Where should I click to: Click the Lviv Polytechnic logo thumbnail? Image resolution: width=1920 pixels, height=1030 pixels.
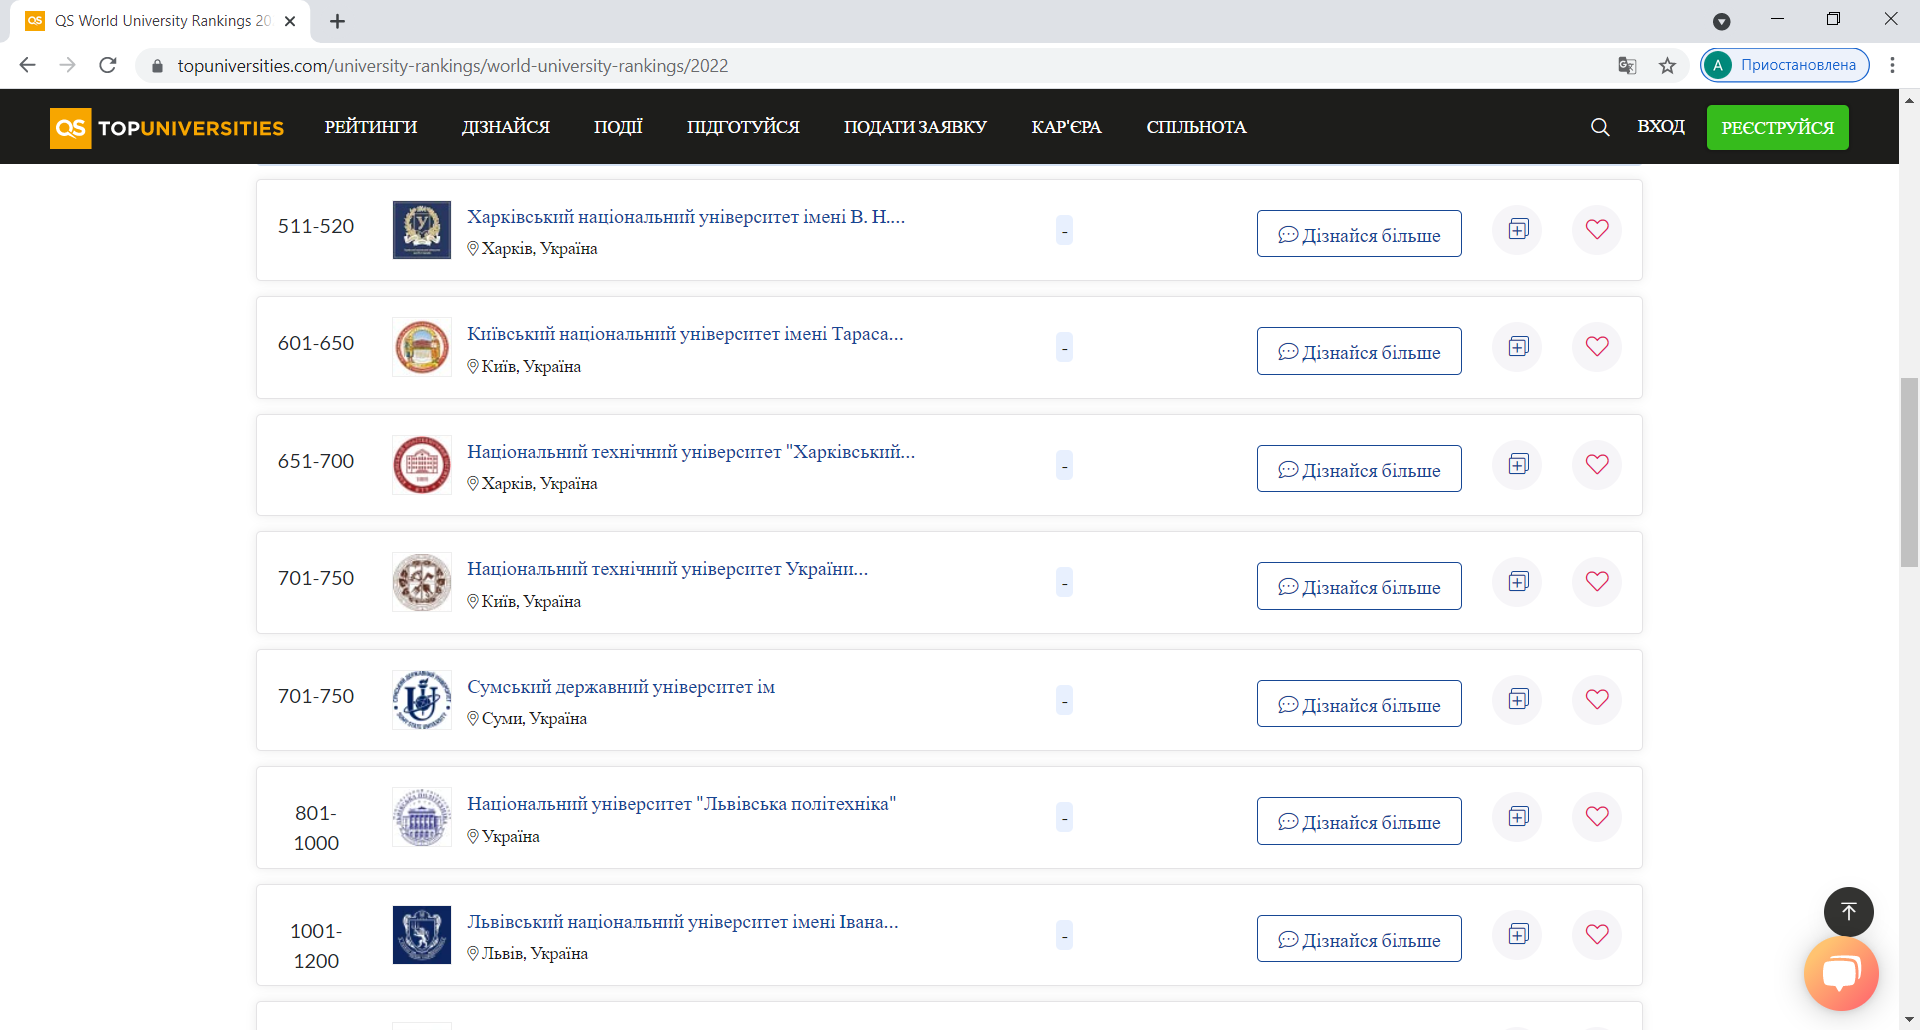422,817
